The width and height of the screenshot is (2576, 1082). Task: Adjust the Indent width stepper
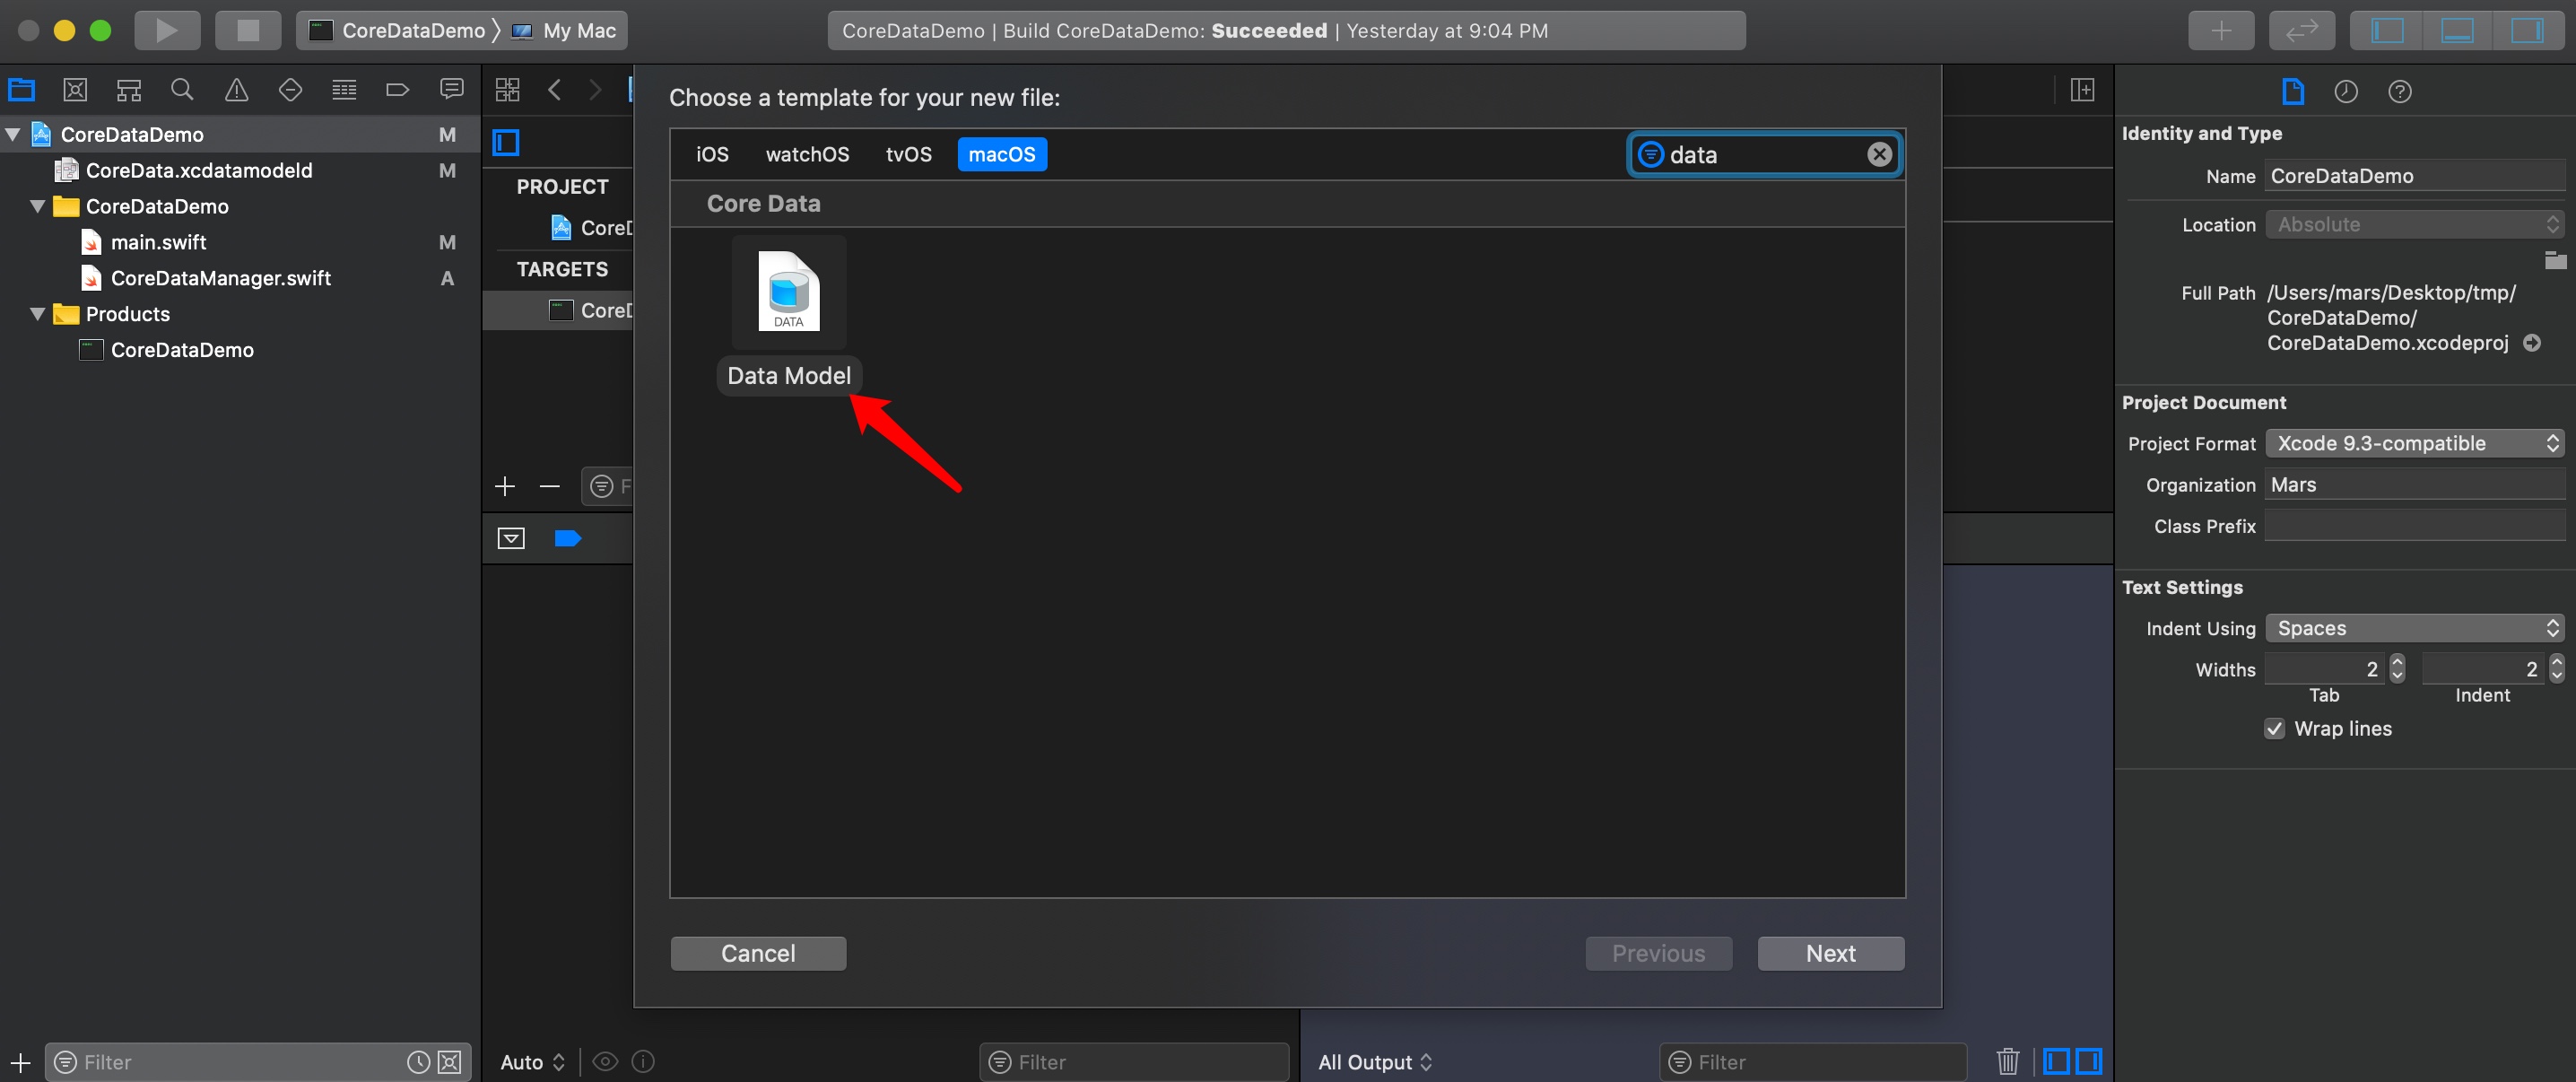pyautogui.click(x=2557, y=668)
